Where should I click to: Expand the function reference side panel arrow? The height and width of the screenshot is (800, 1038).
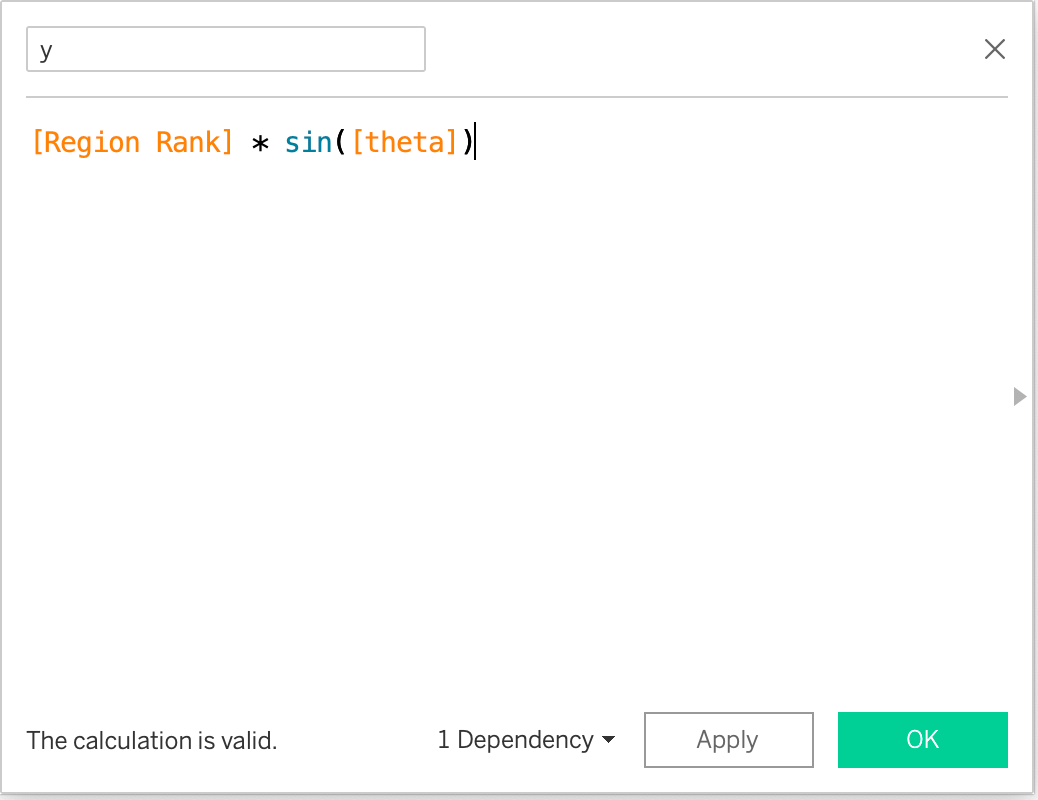tap(1019, 396)
